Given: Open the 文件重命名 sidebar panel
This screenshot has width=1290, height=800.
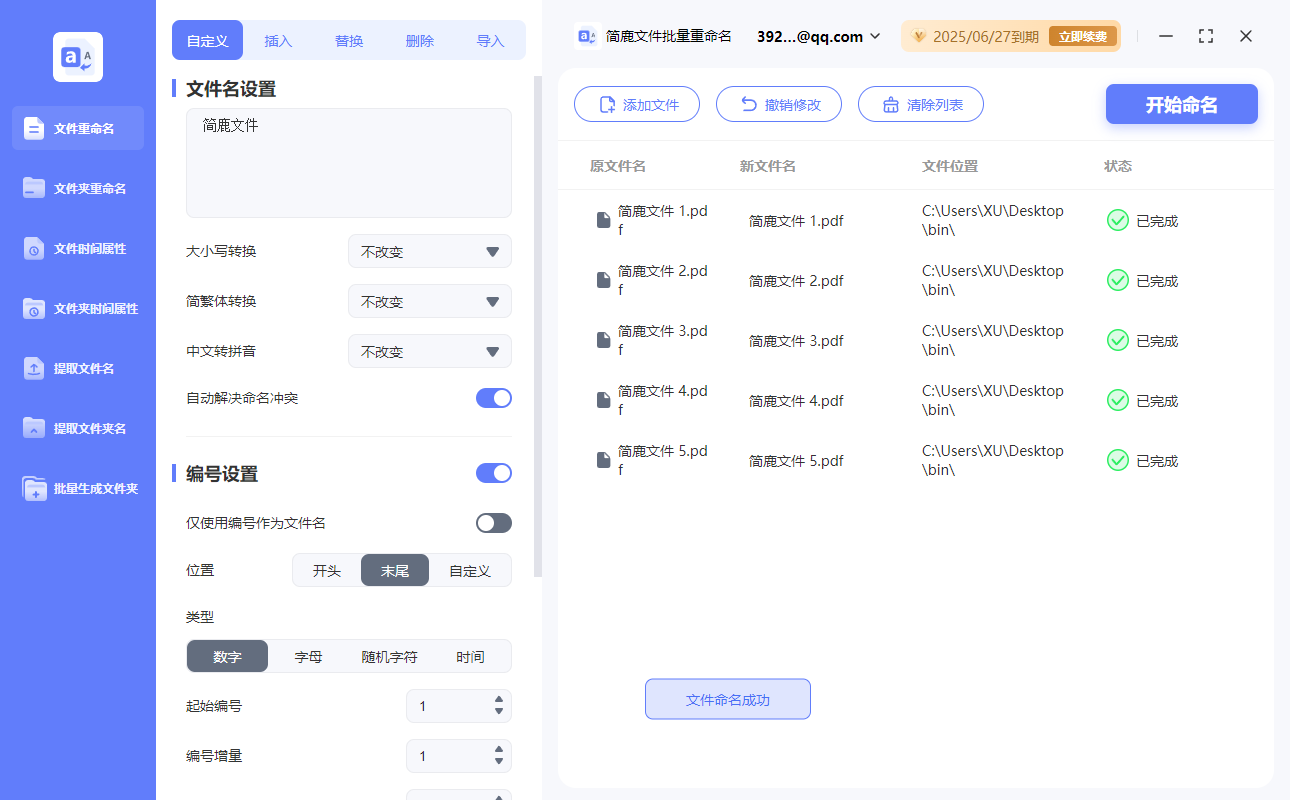Looking at the screenshot, I should (x=77, y=128).
